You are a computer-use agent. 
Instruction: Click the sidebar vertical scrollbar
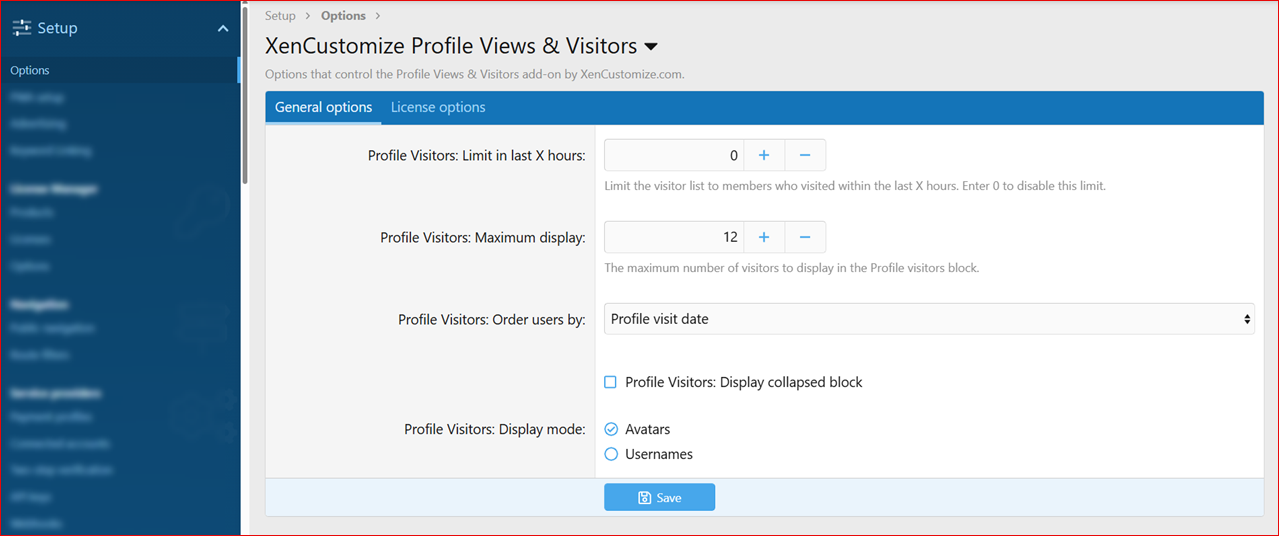pos(244,95)
